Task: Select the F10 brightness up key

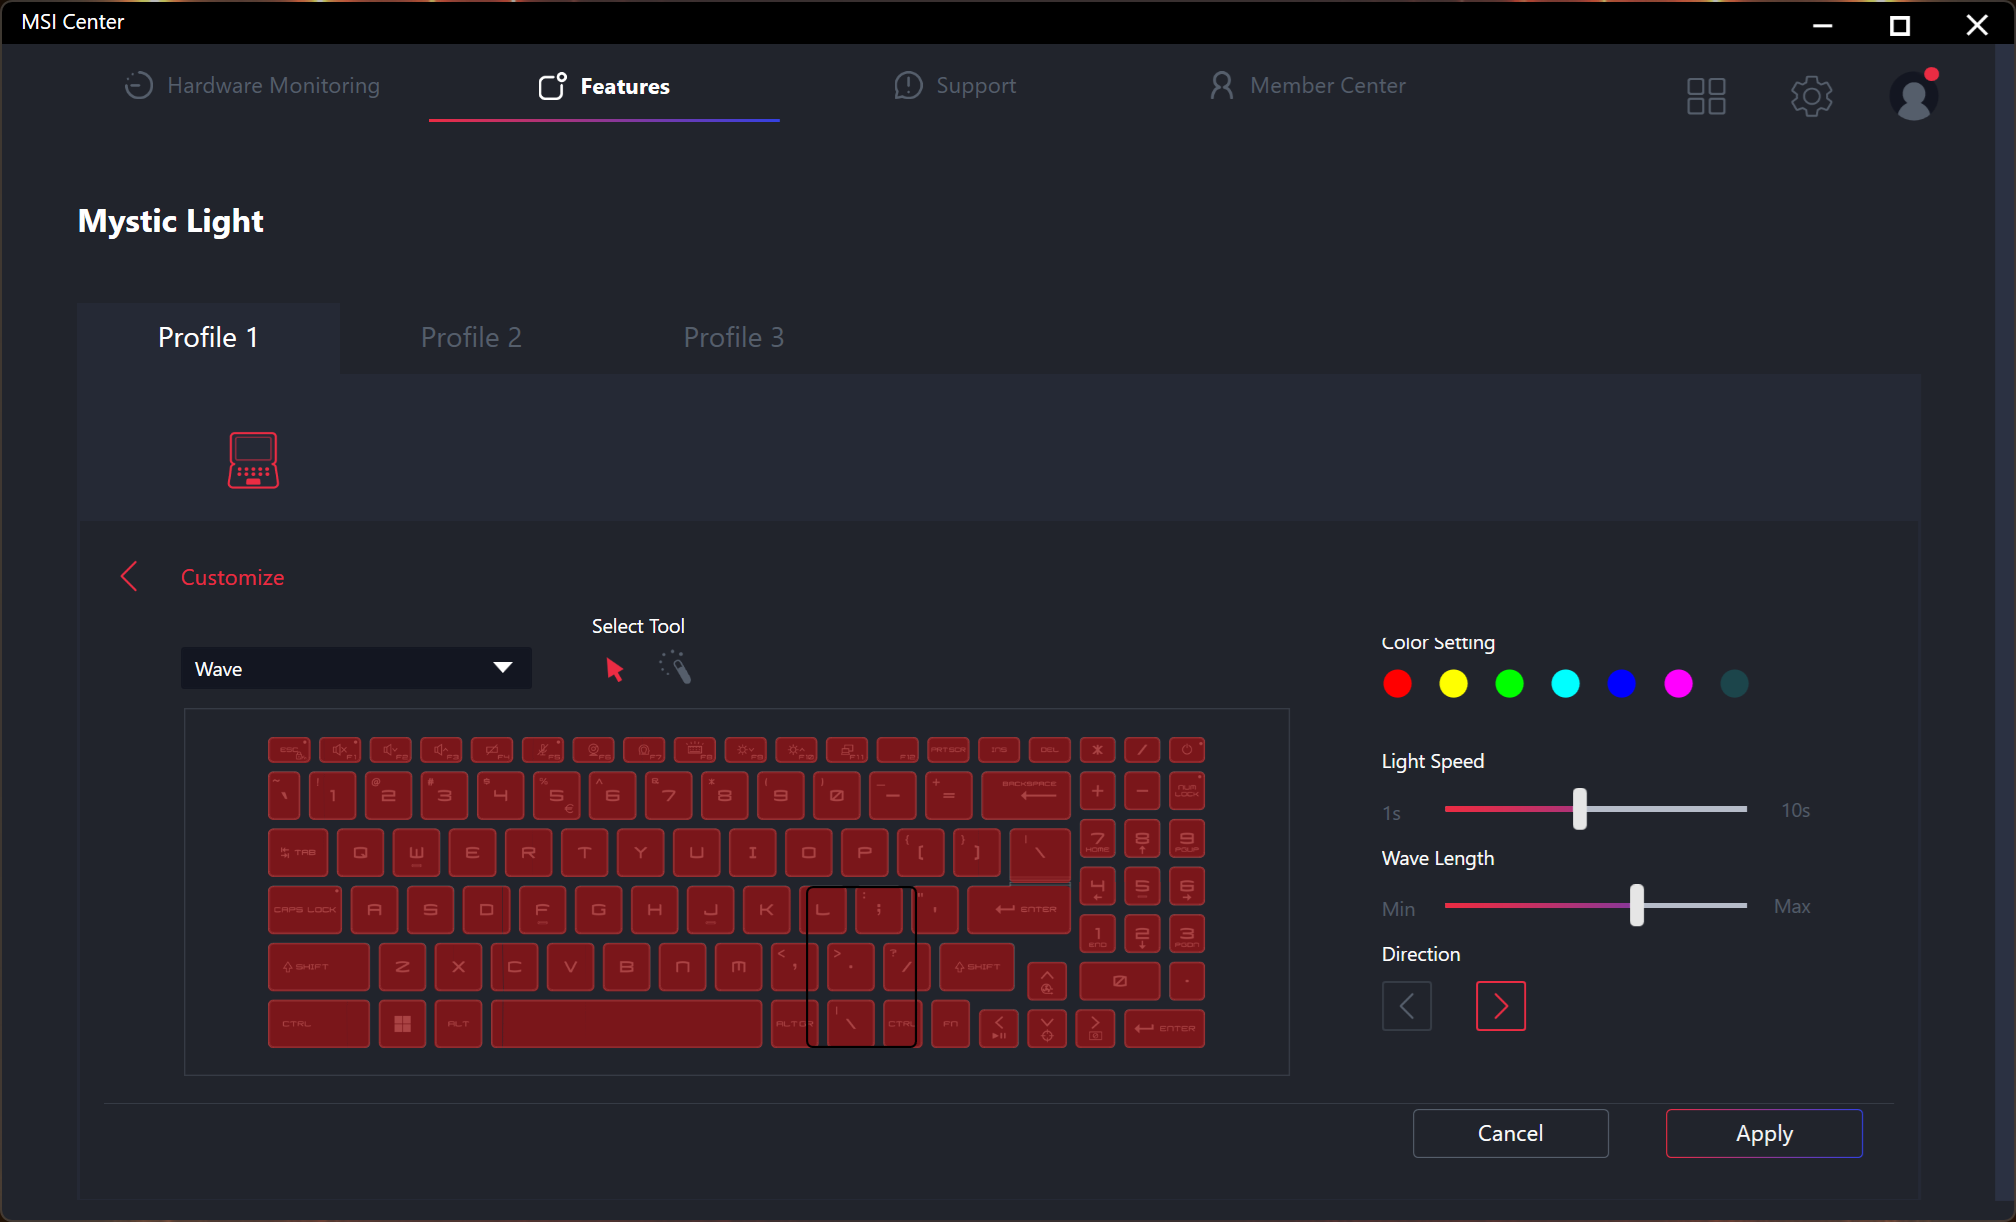Action: click(x=796, y=750)
